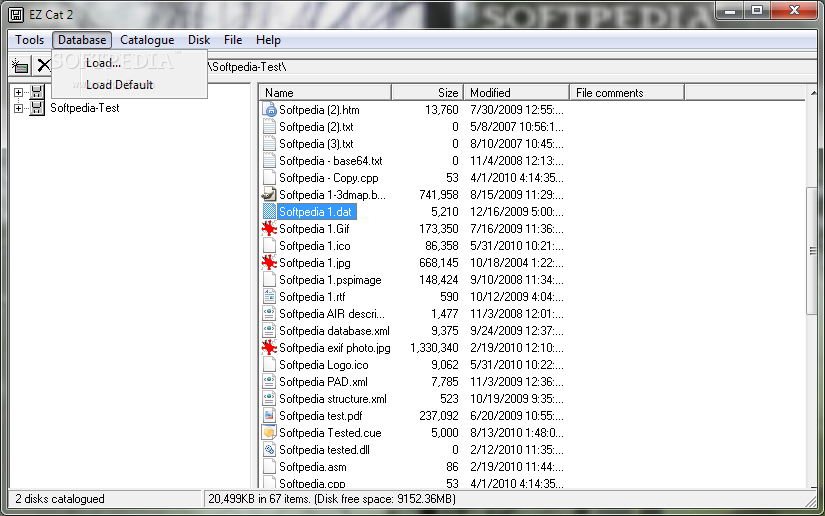Click the modified date 10/18/2004 1:22:...
This screenshot has height=516, width=825.
click(x=517, y=262)
